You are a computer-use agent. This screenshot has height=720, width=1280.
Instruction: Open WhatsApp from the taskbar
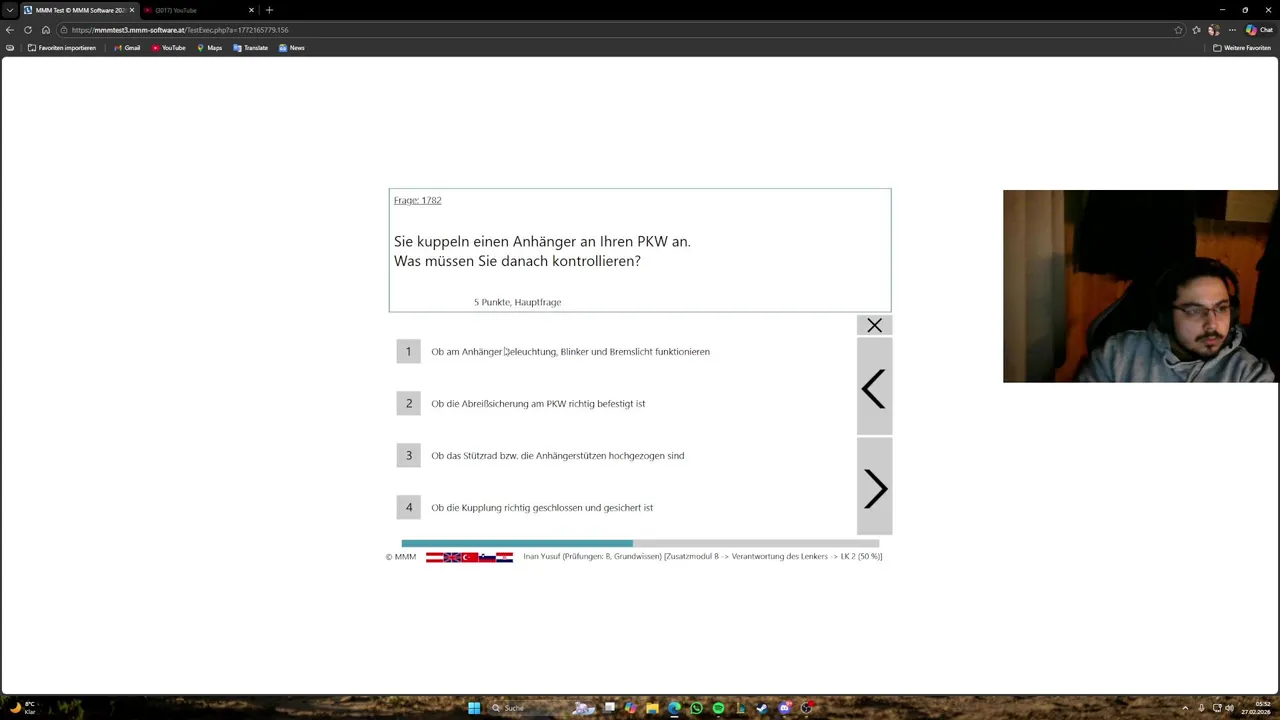[696, 708]
